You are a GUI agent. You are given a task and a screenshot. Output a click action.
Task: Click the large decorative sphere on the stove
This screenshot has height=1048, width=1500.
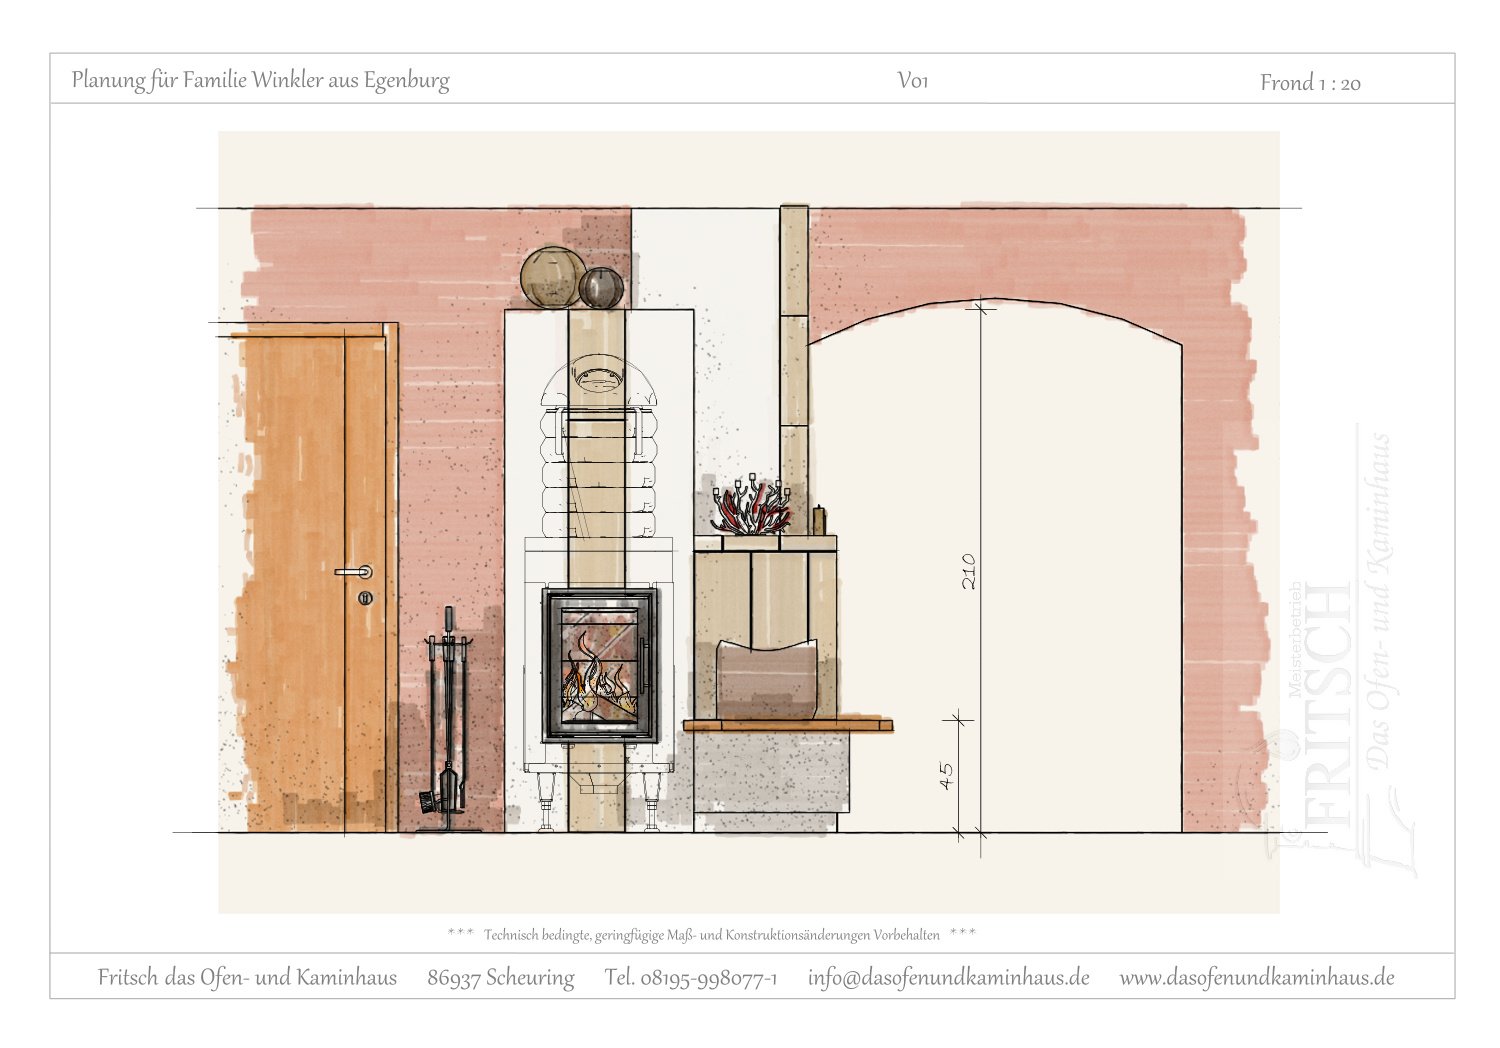pos(553,276)
